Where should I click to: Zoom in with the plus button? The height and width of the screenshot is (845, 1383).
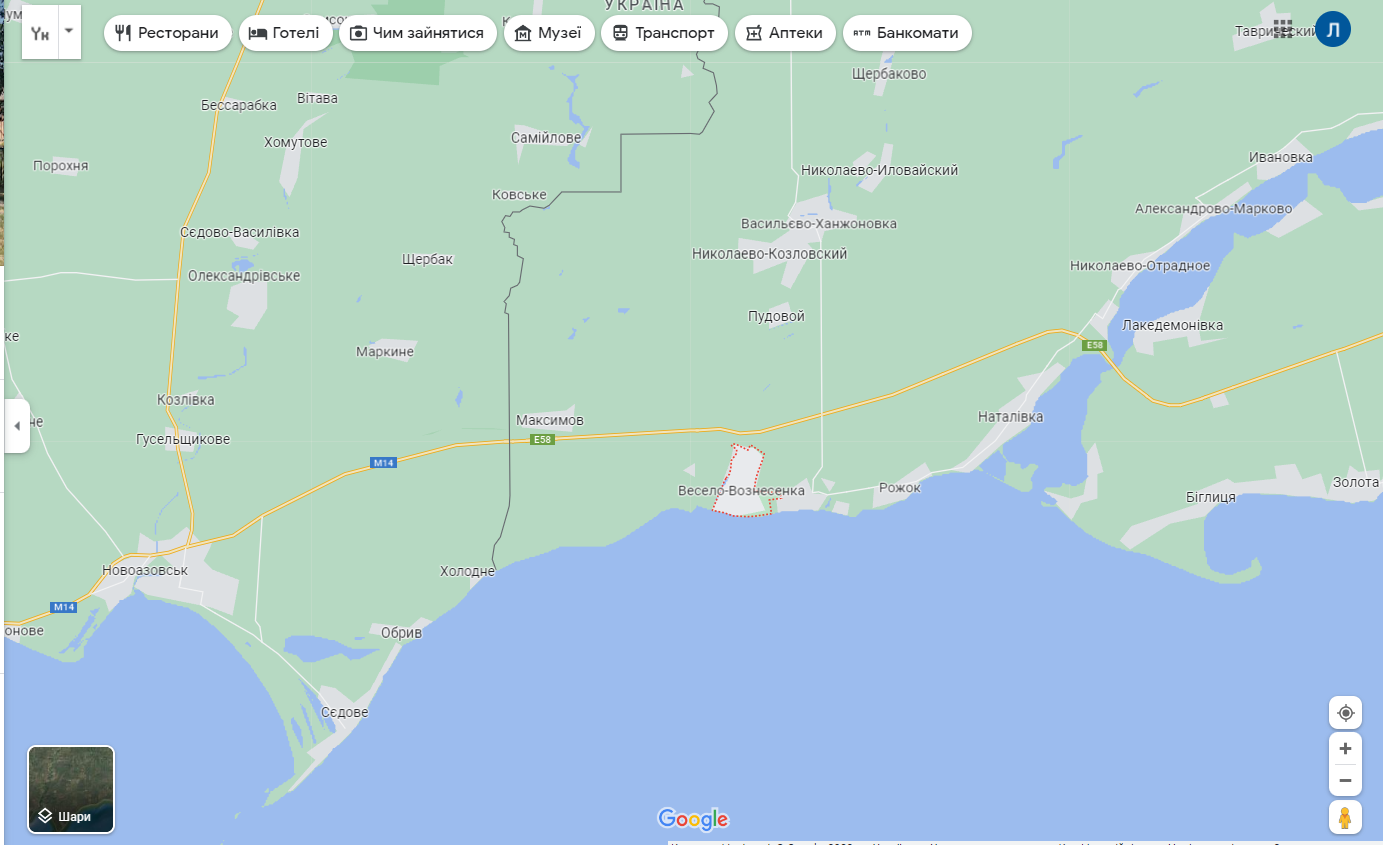tap(1345, 749)
